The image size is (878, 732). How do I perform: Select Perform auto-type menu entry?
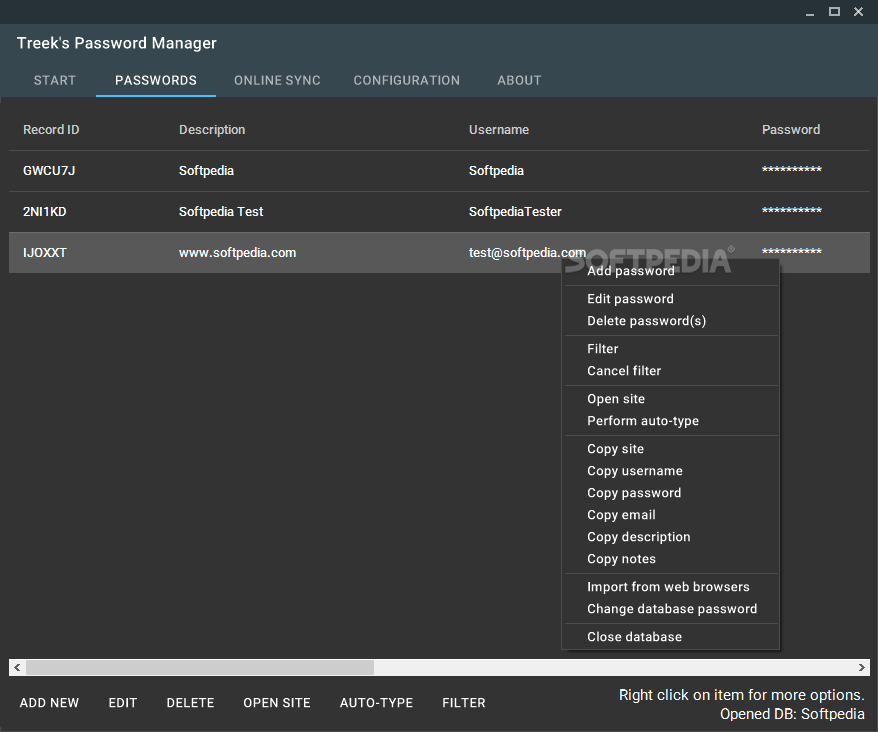[670, 421]
